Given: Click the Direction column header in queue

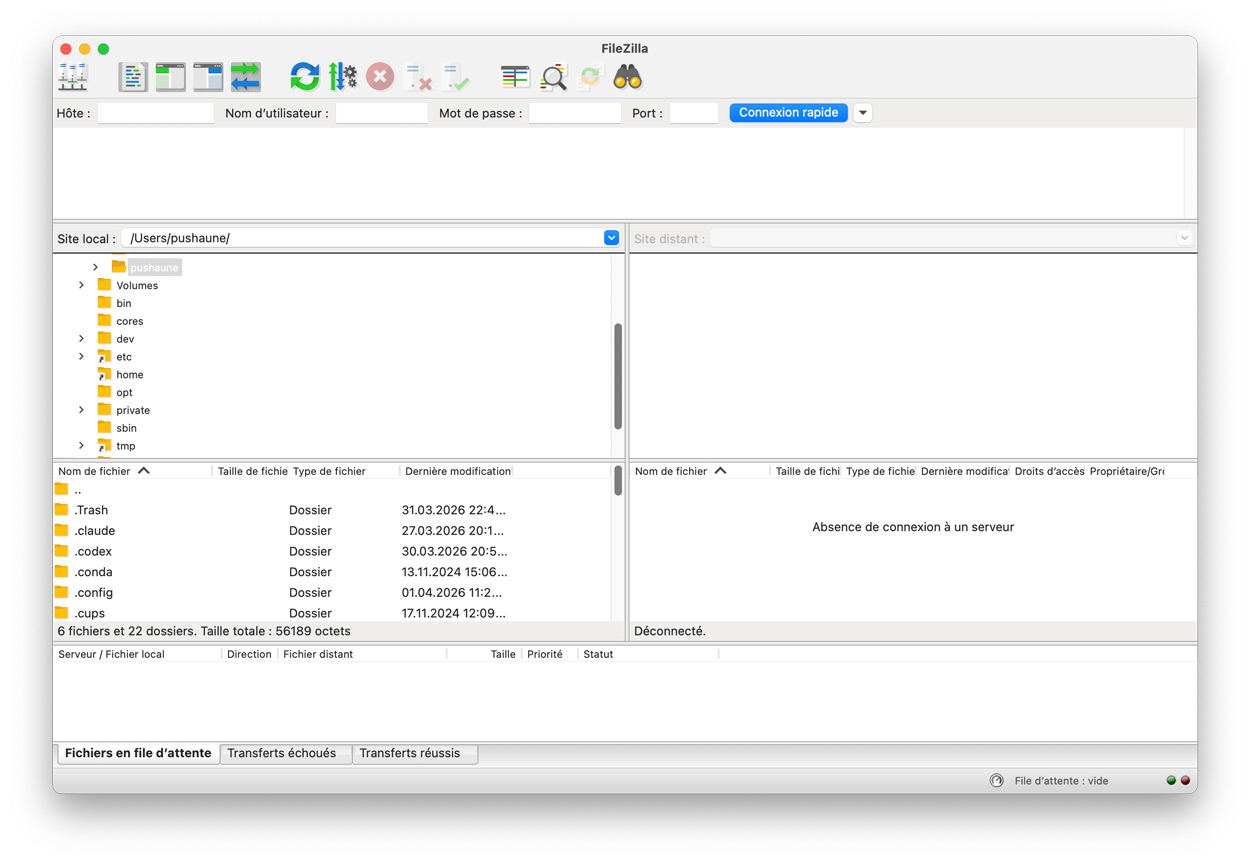Looking at the screenshot, I should (x=249, y=654).
